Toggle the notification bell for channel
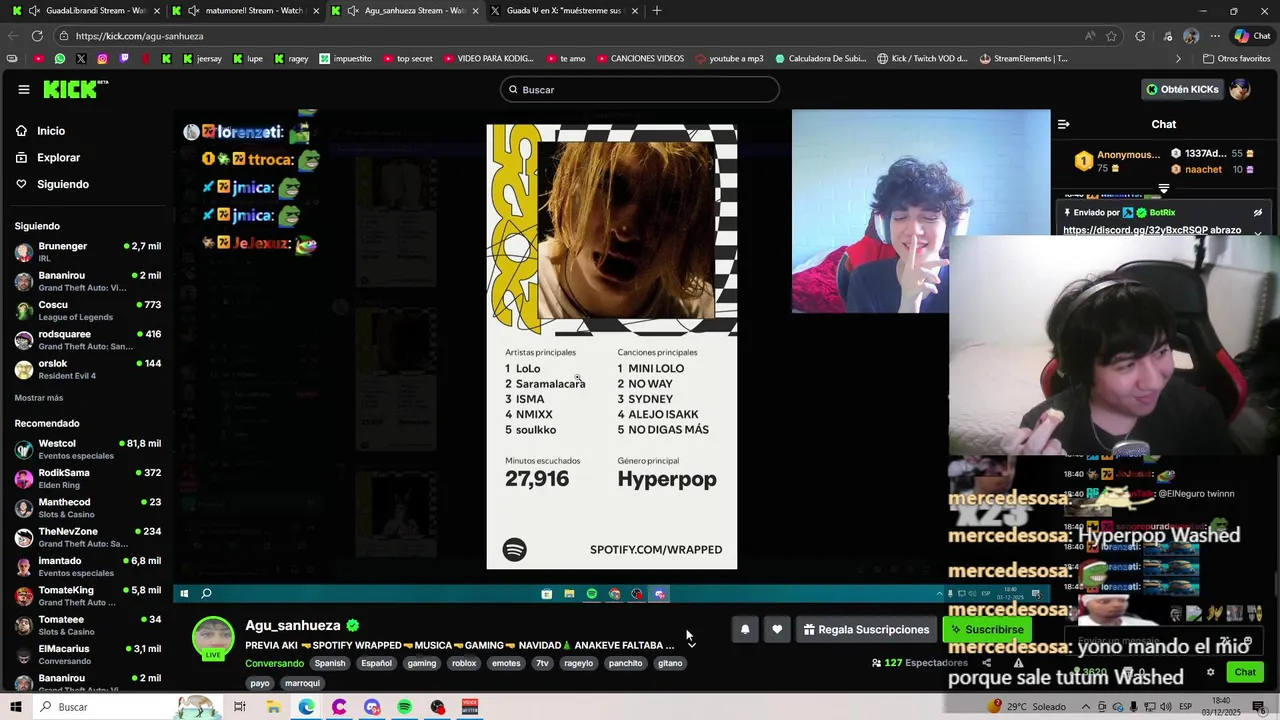 click(x=745, y=629)
